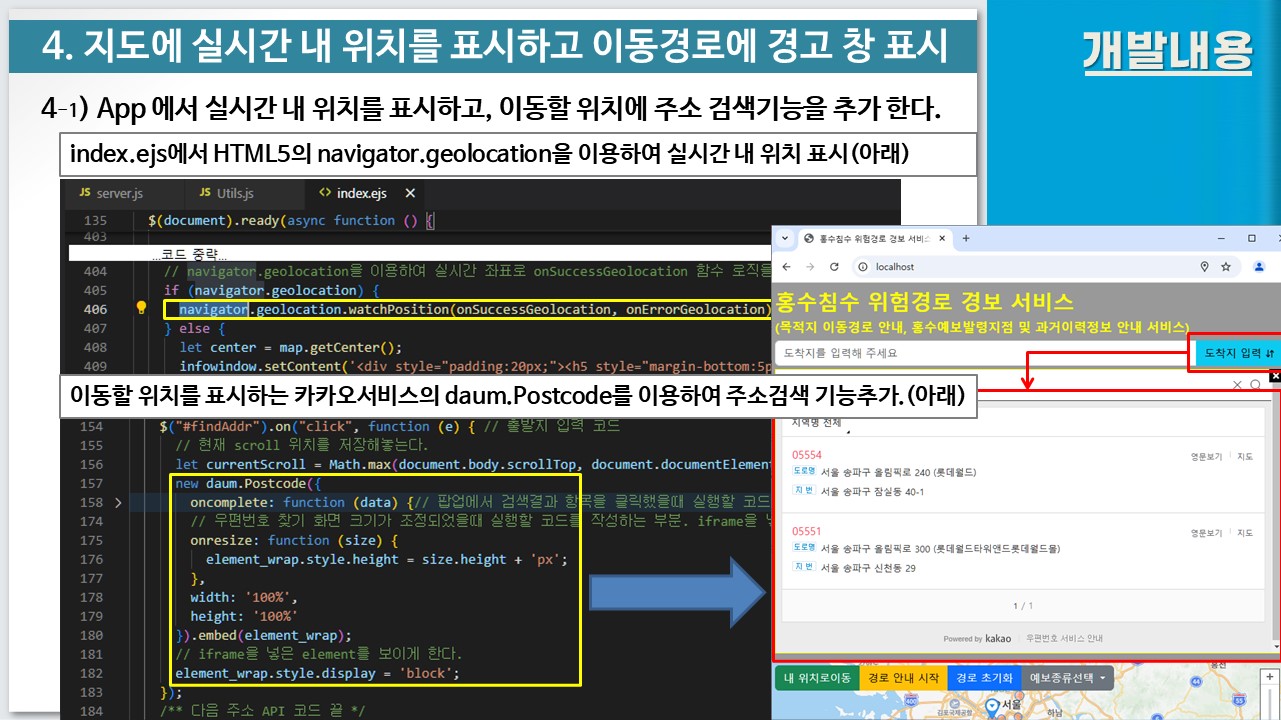Open a new browser tab with plus
The image size is (1281, 720).
click(x=966, y=239)
